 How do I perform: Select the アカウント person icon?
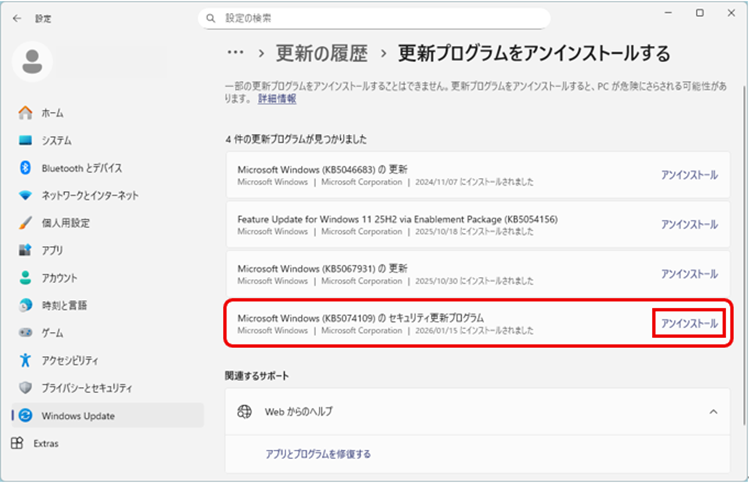tap(26, 278)
